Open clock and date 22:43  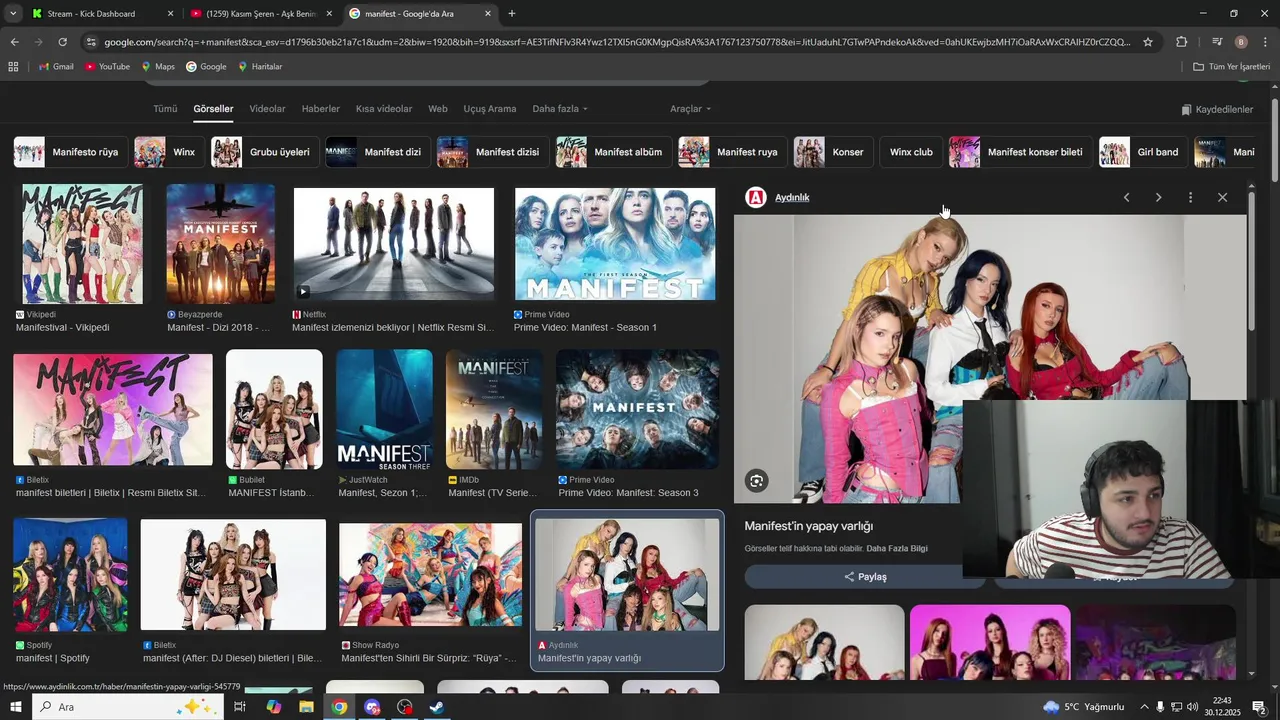click(1222, 707)
